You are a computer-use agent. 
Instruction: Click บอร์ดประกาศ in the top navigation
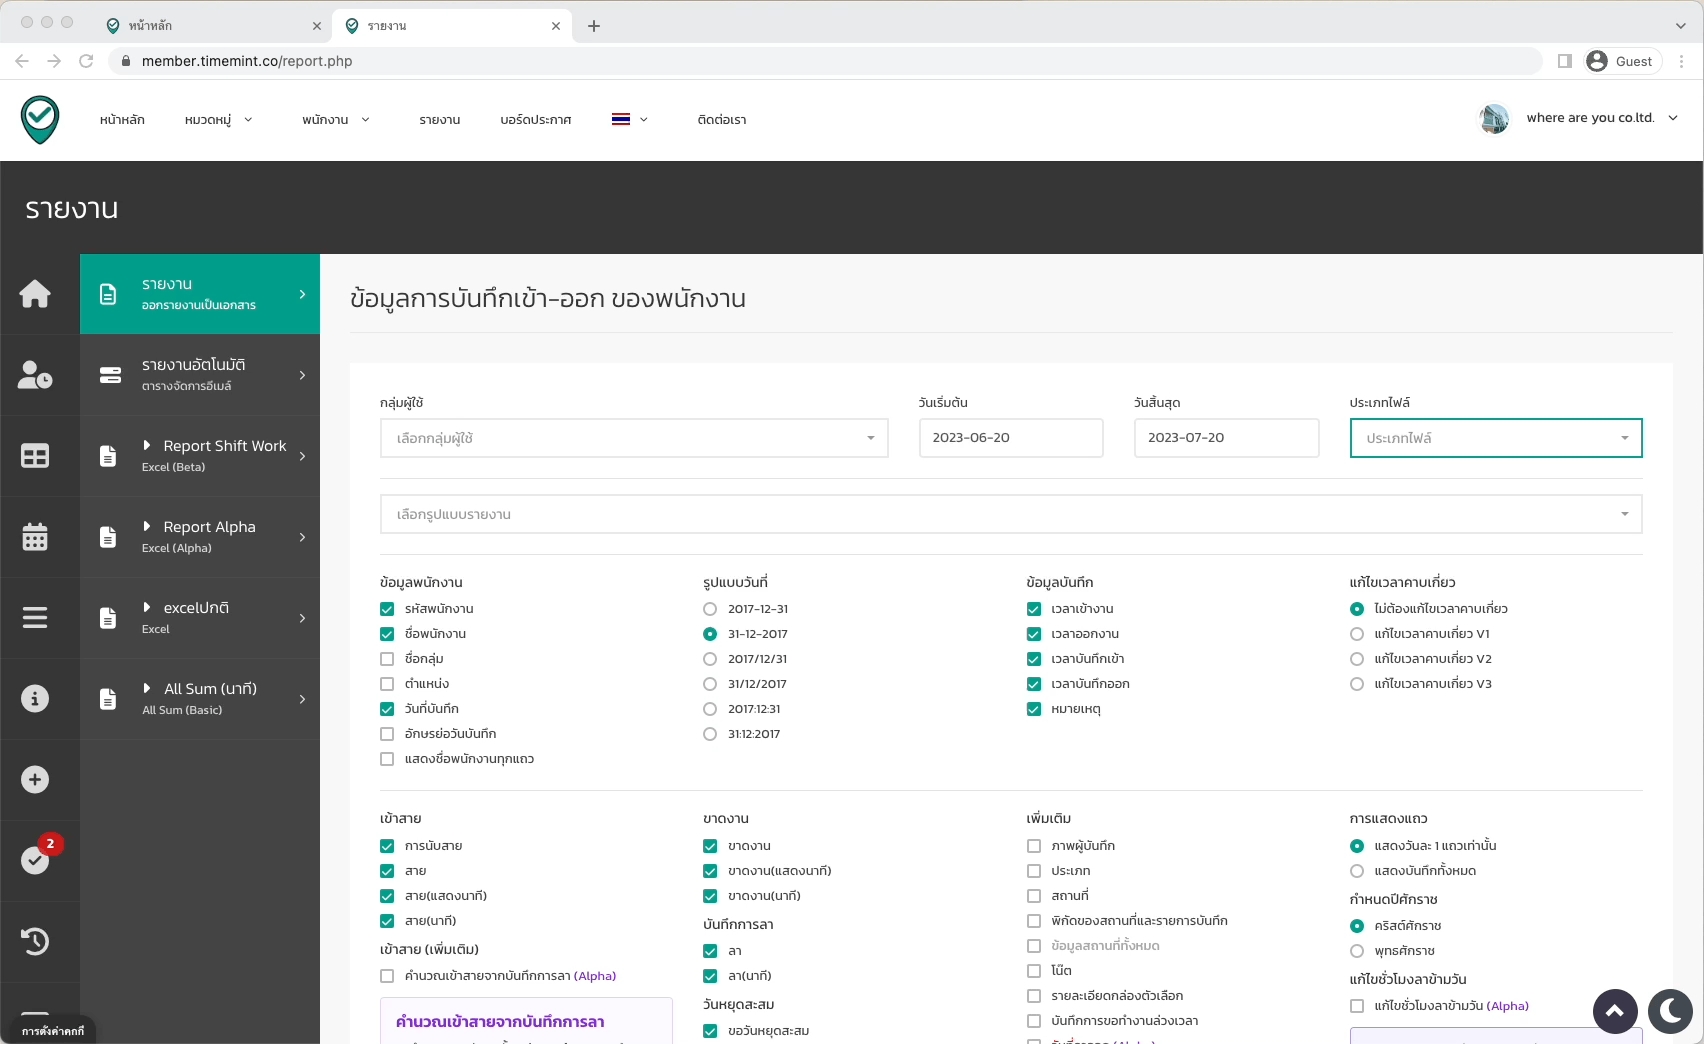pos(536,120)
